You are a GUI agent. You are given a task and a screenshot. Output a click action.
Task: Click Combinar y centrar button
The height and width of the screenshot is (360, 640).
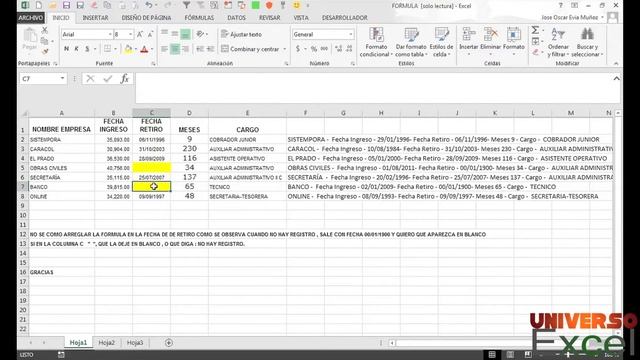pyautogui.click(x=250, y=49)
